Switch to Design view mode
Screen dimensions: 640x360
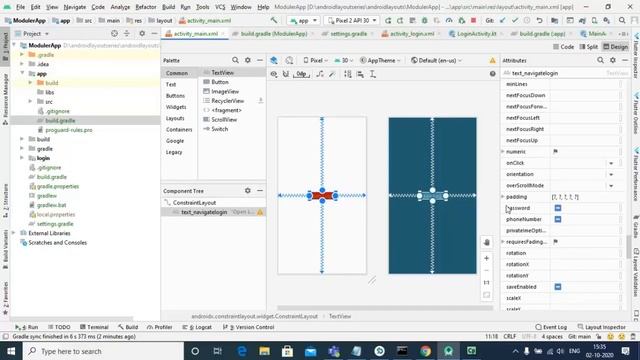[x=616, y=47]
